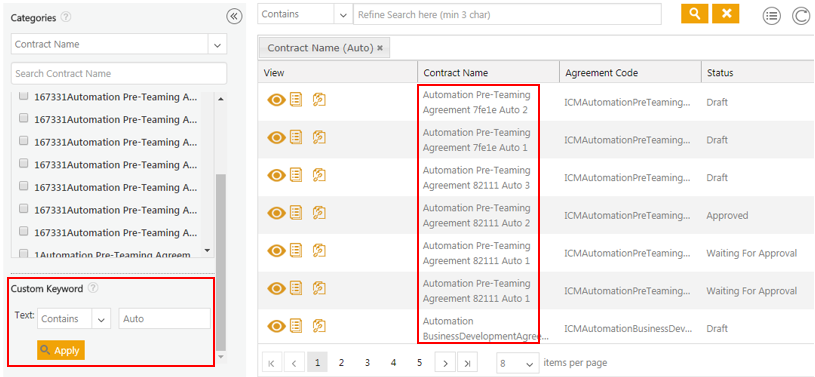
Task: Click the circular refresh icon
Action: pyautogui.click(x=801, y=16)
